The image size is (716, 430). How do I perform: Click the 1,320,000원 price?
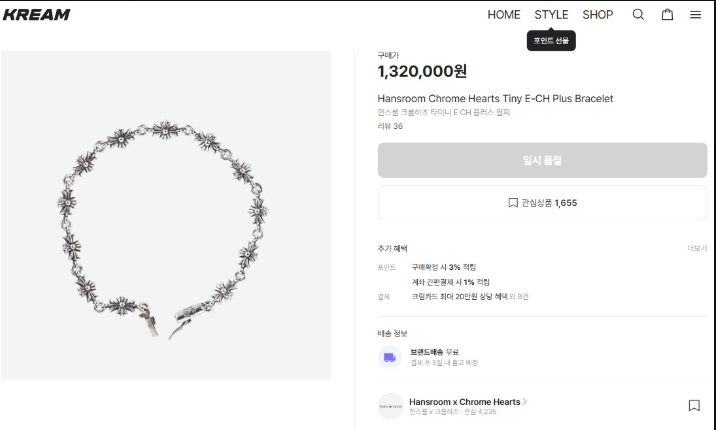pyautogui.click(x=422, y=72)
